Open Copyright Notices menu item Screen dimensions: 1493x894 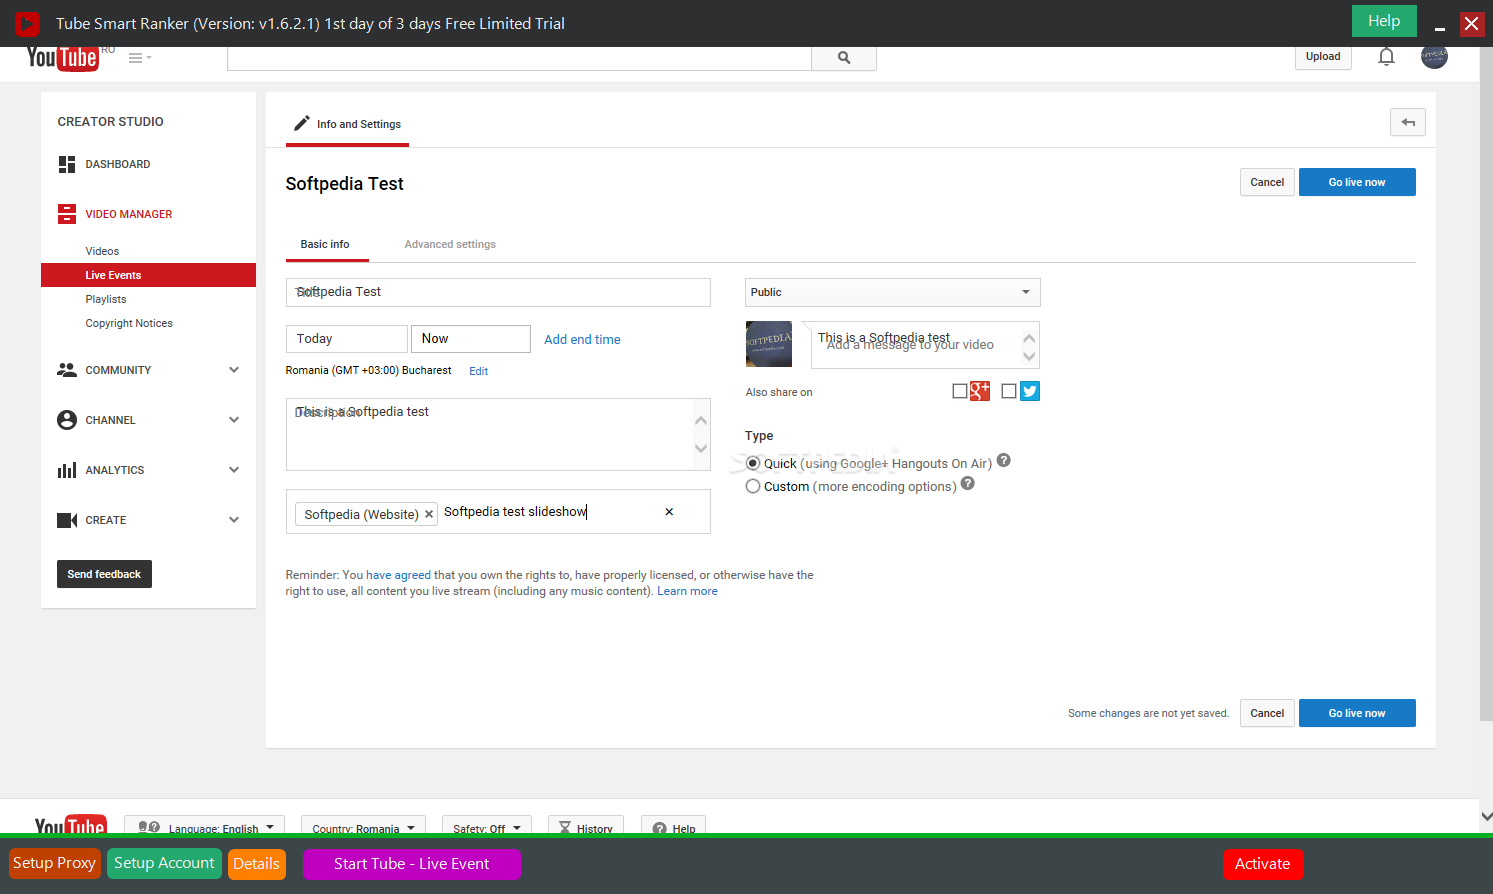pos(129,323)
